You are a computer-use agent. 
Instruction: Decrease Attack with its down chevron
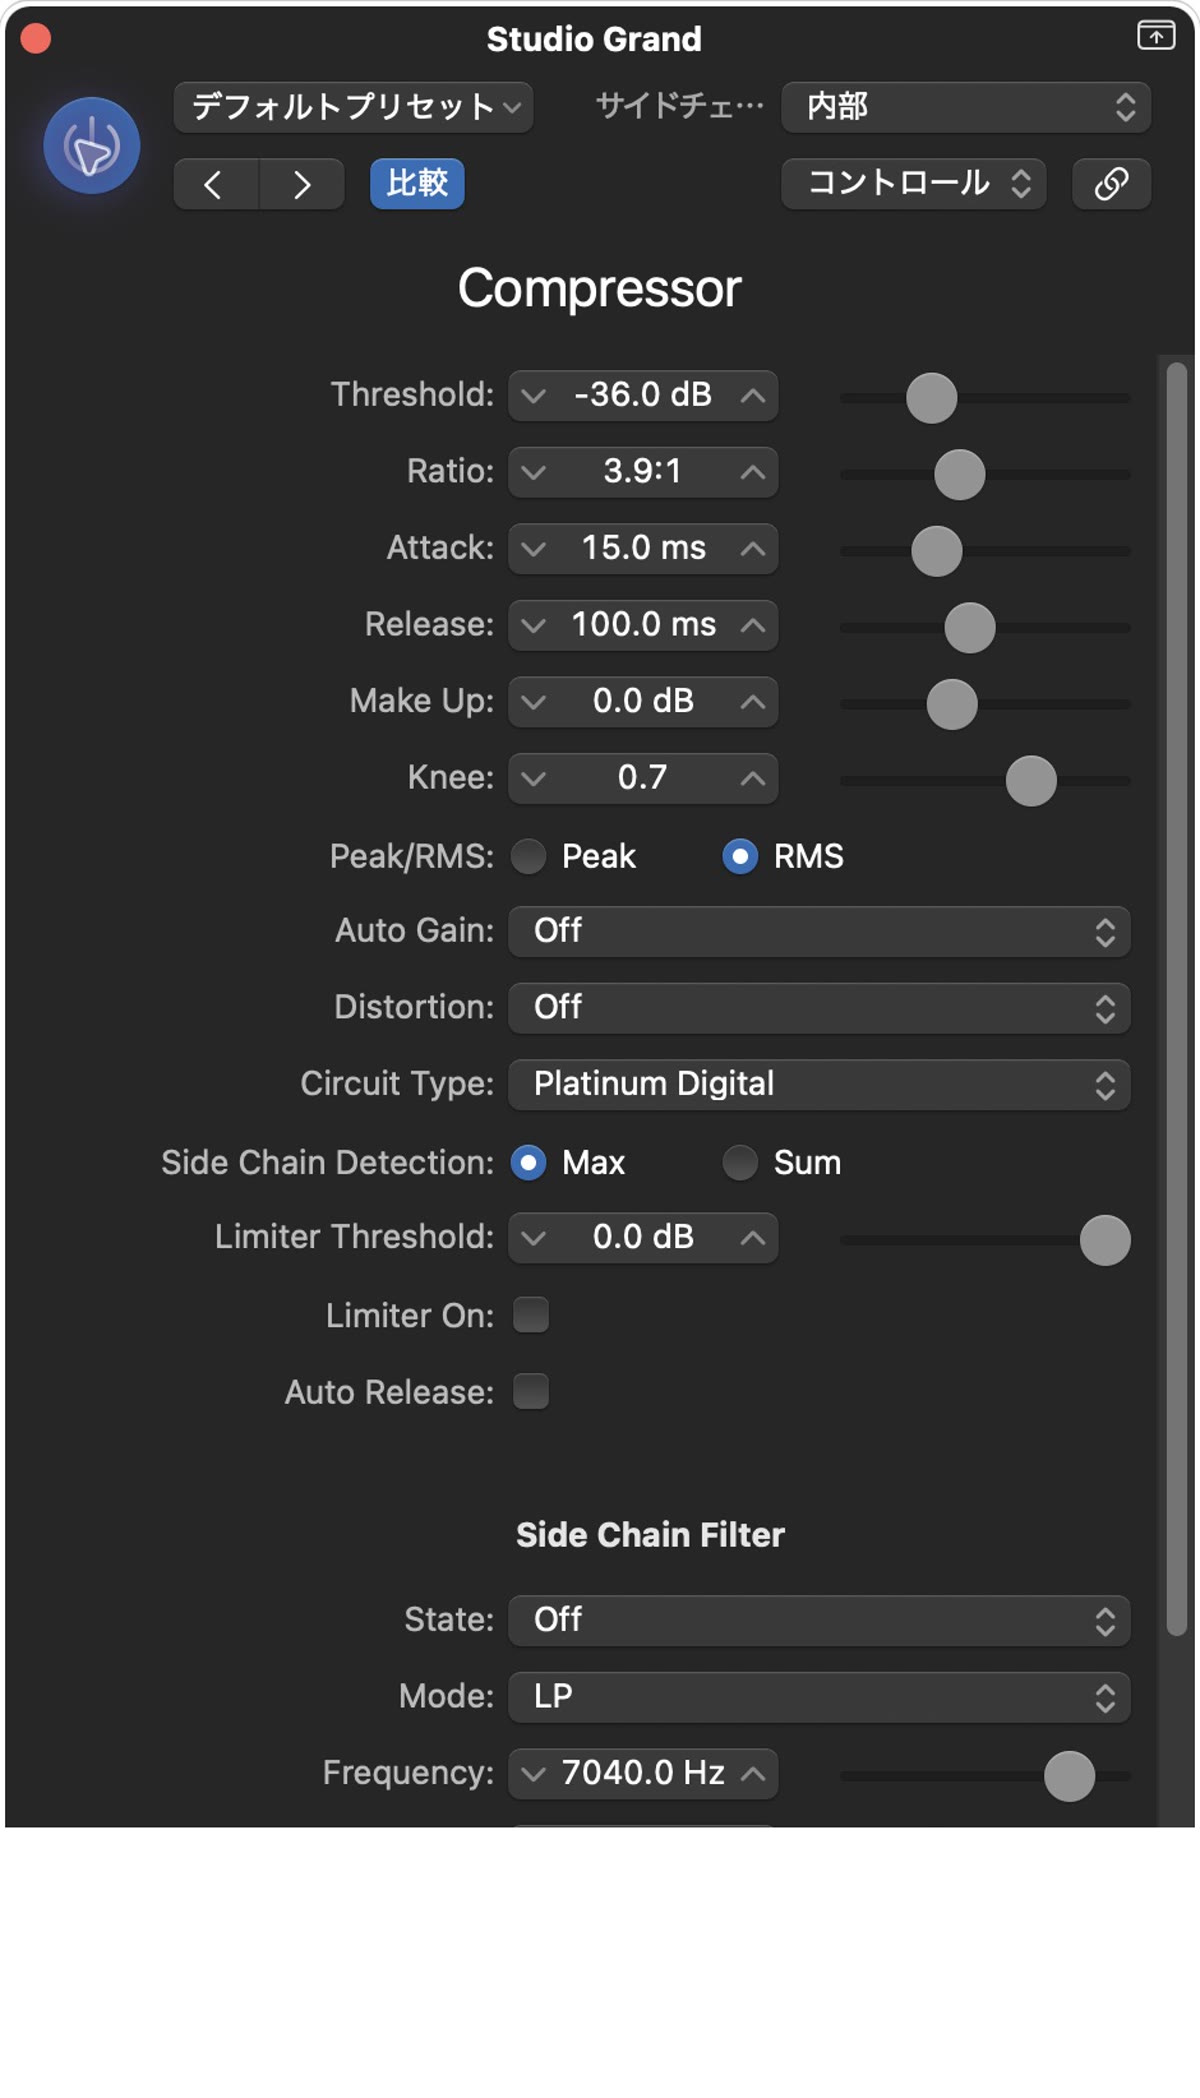534,549
